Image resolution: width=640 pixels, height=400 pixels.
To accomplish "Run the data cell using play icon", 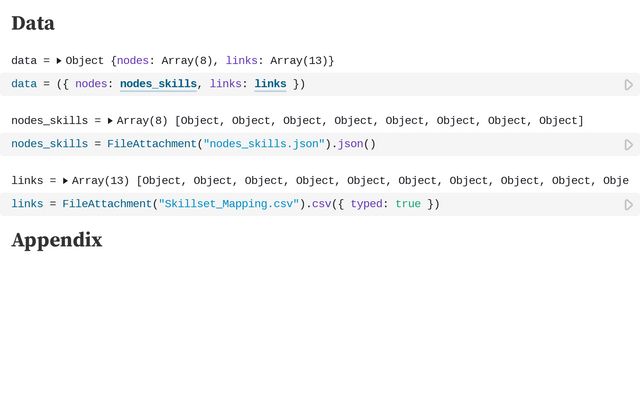I will [629, 85].
